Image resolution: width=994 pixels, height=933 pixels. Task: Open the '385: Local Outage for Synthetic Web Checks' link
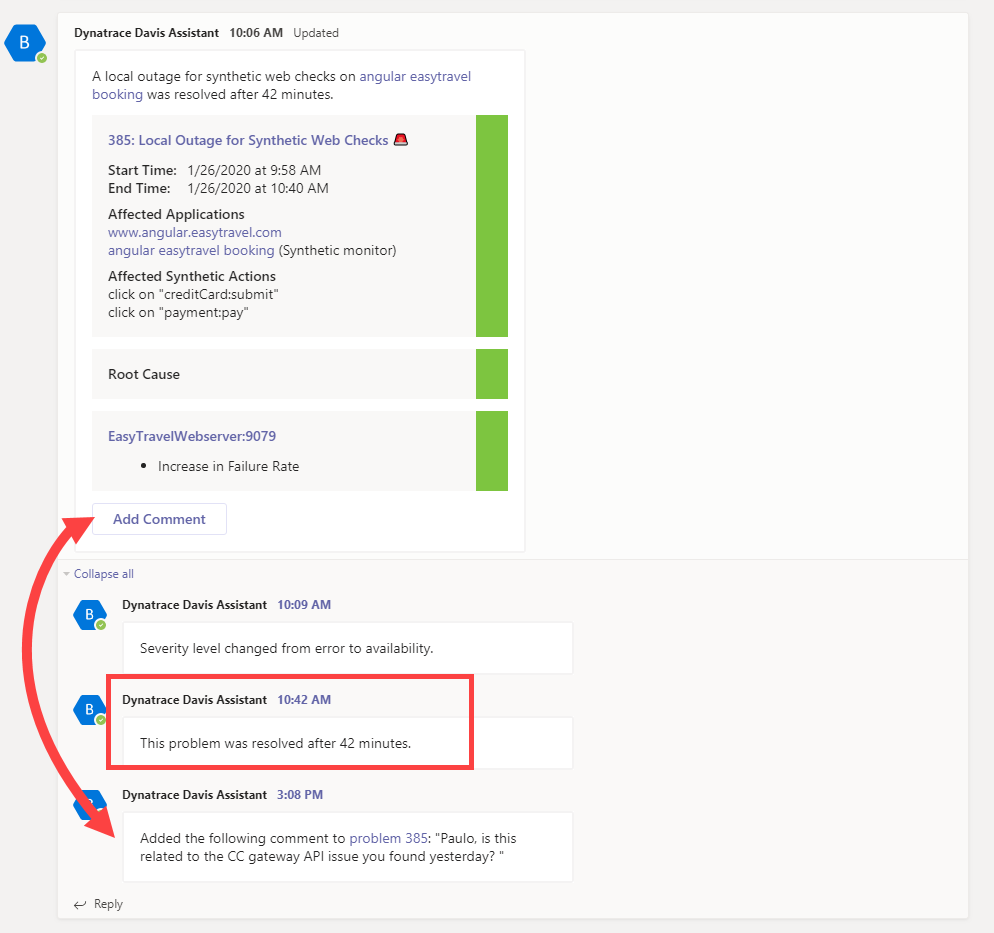click(248, 140)
